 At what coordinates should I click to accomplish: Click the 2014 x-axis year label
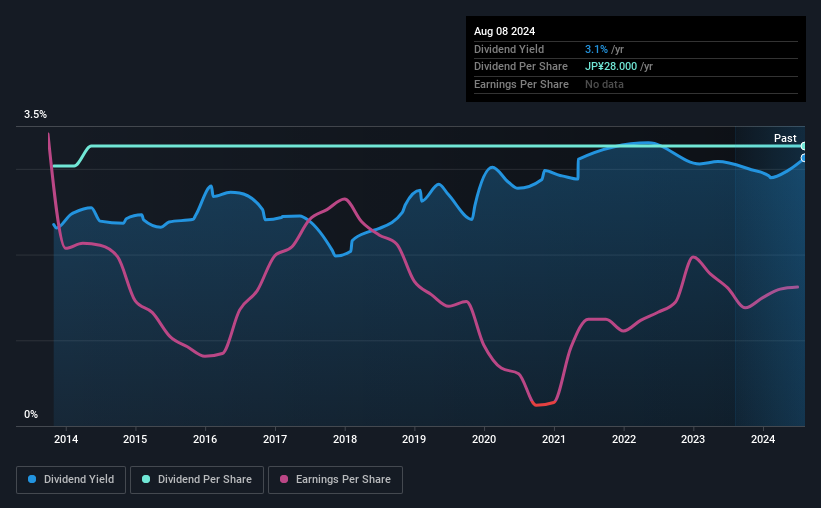click(66, 439)
